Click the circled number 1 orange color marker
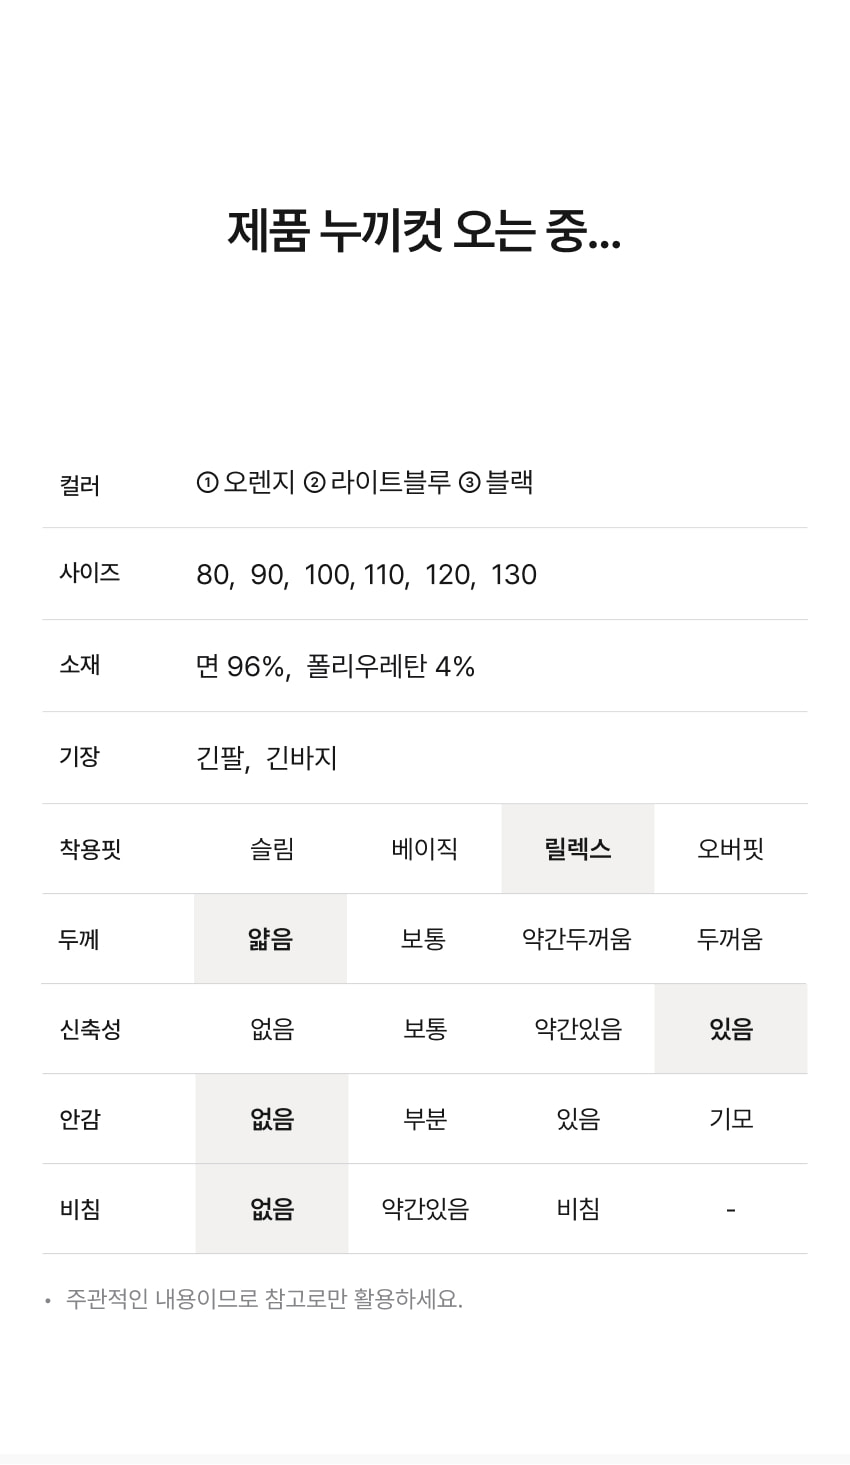The height and width of the screenshot is (1465, 850). [207, 484]
